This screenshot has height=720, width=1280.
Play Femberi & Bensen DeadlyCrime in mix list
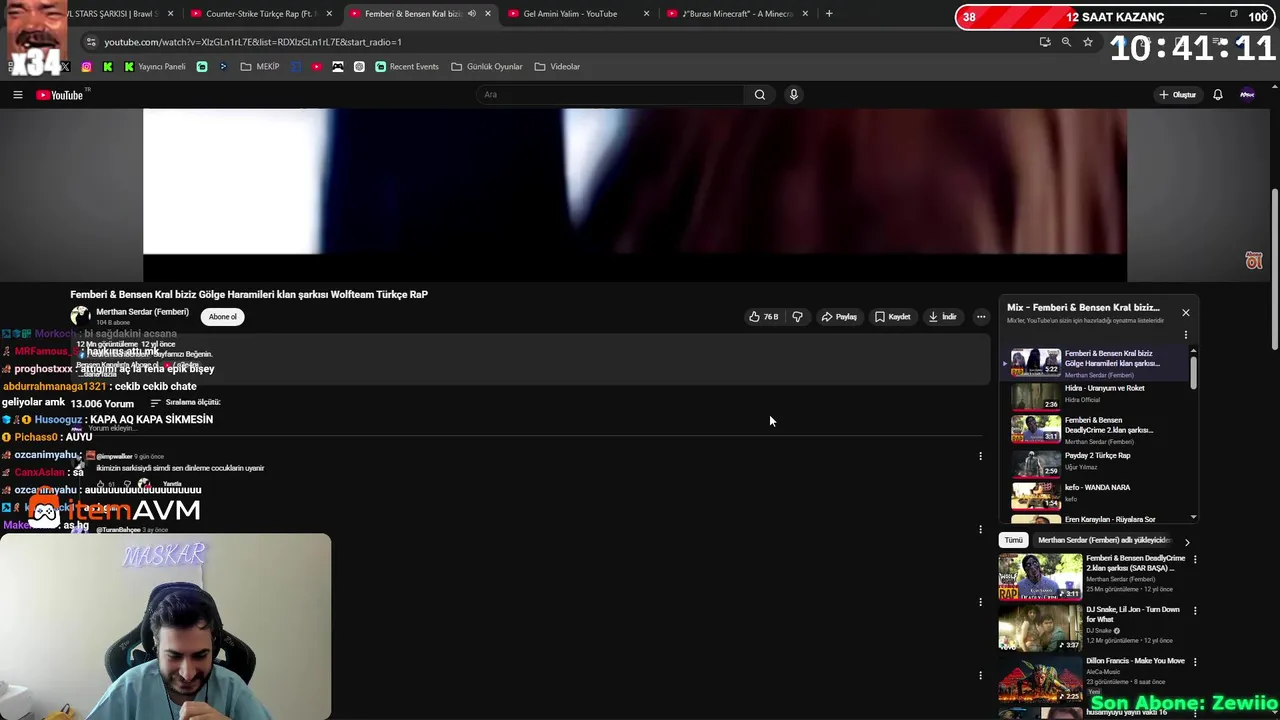(1097, 430)
